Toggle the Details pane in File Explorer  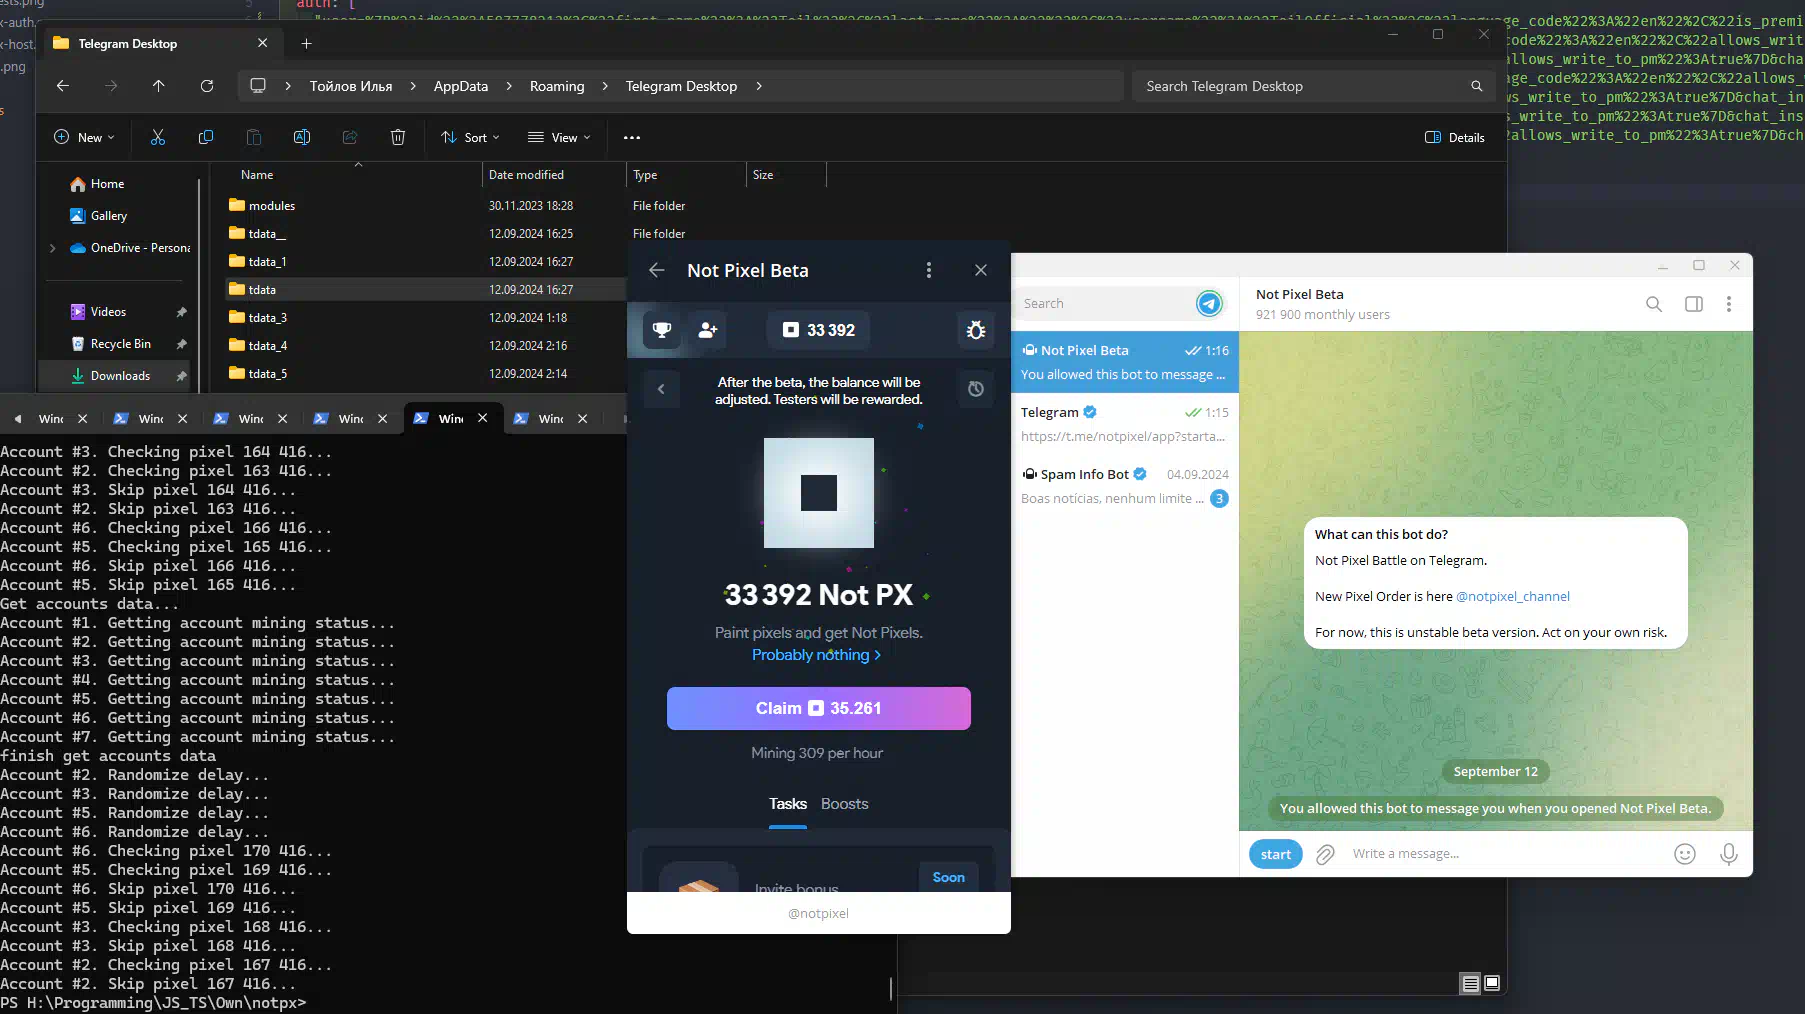click(1455, 138)
